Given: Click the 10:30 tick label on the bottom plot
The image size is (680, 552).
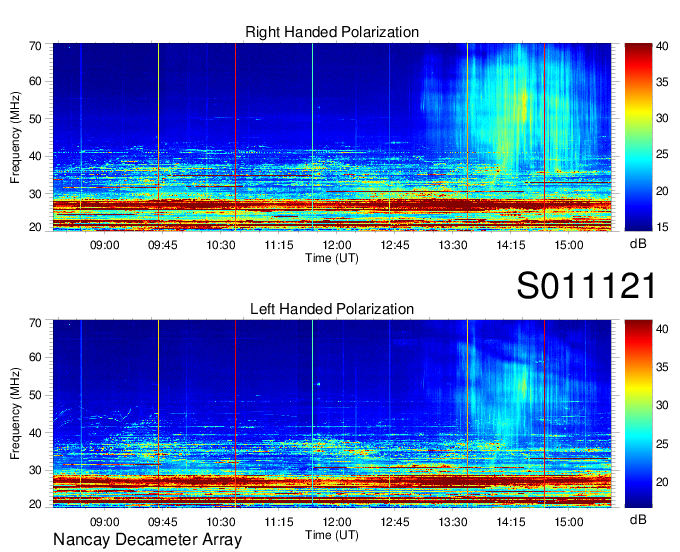Looking at the screenshot, I should pyautogui.click(x=221, y=522).
